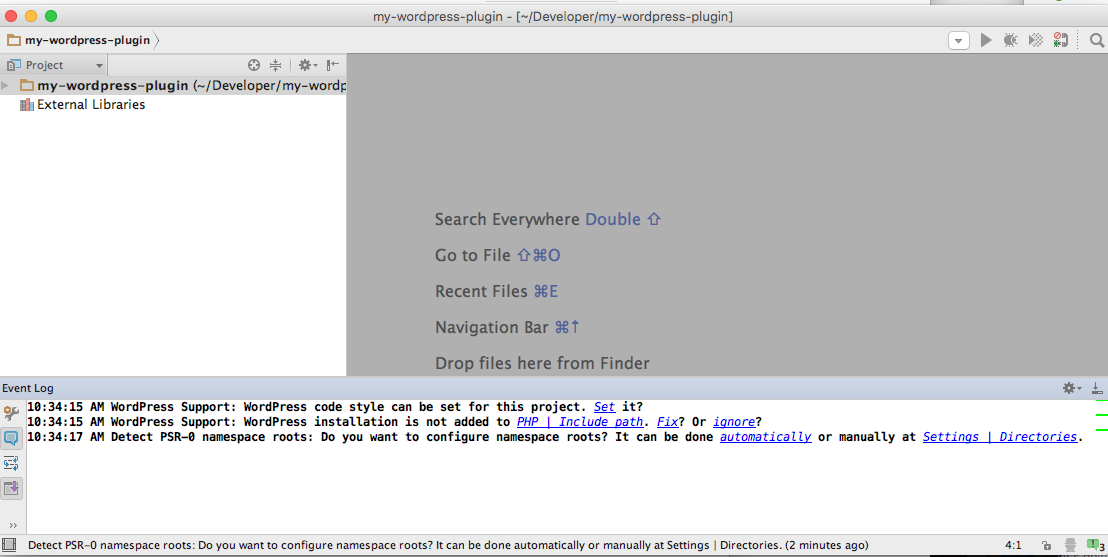Open Event Log settings wrench icon
1108x557 pixels.
[x=11, y=414]
